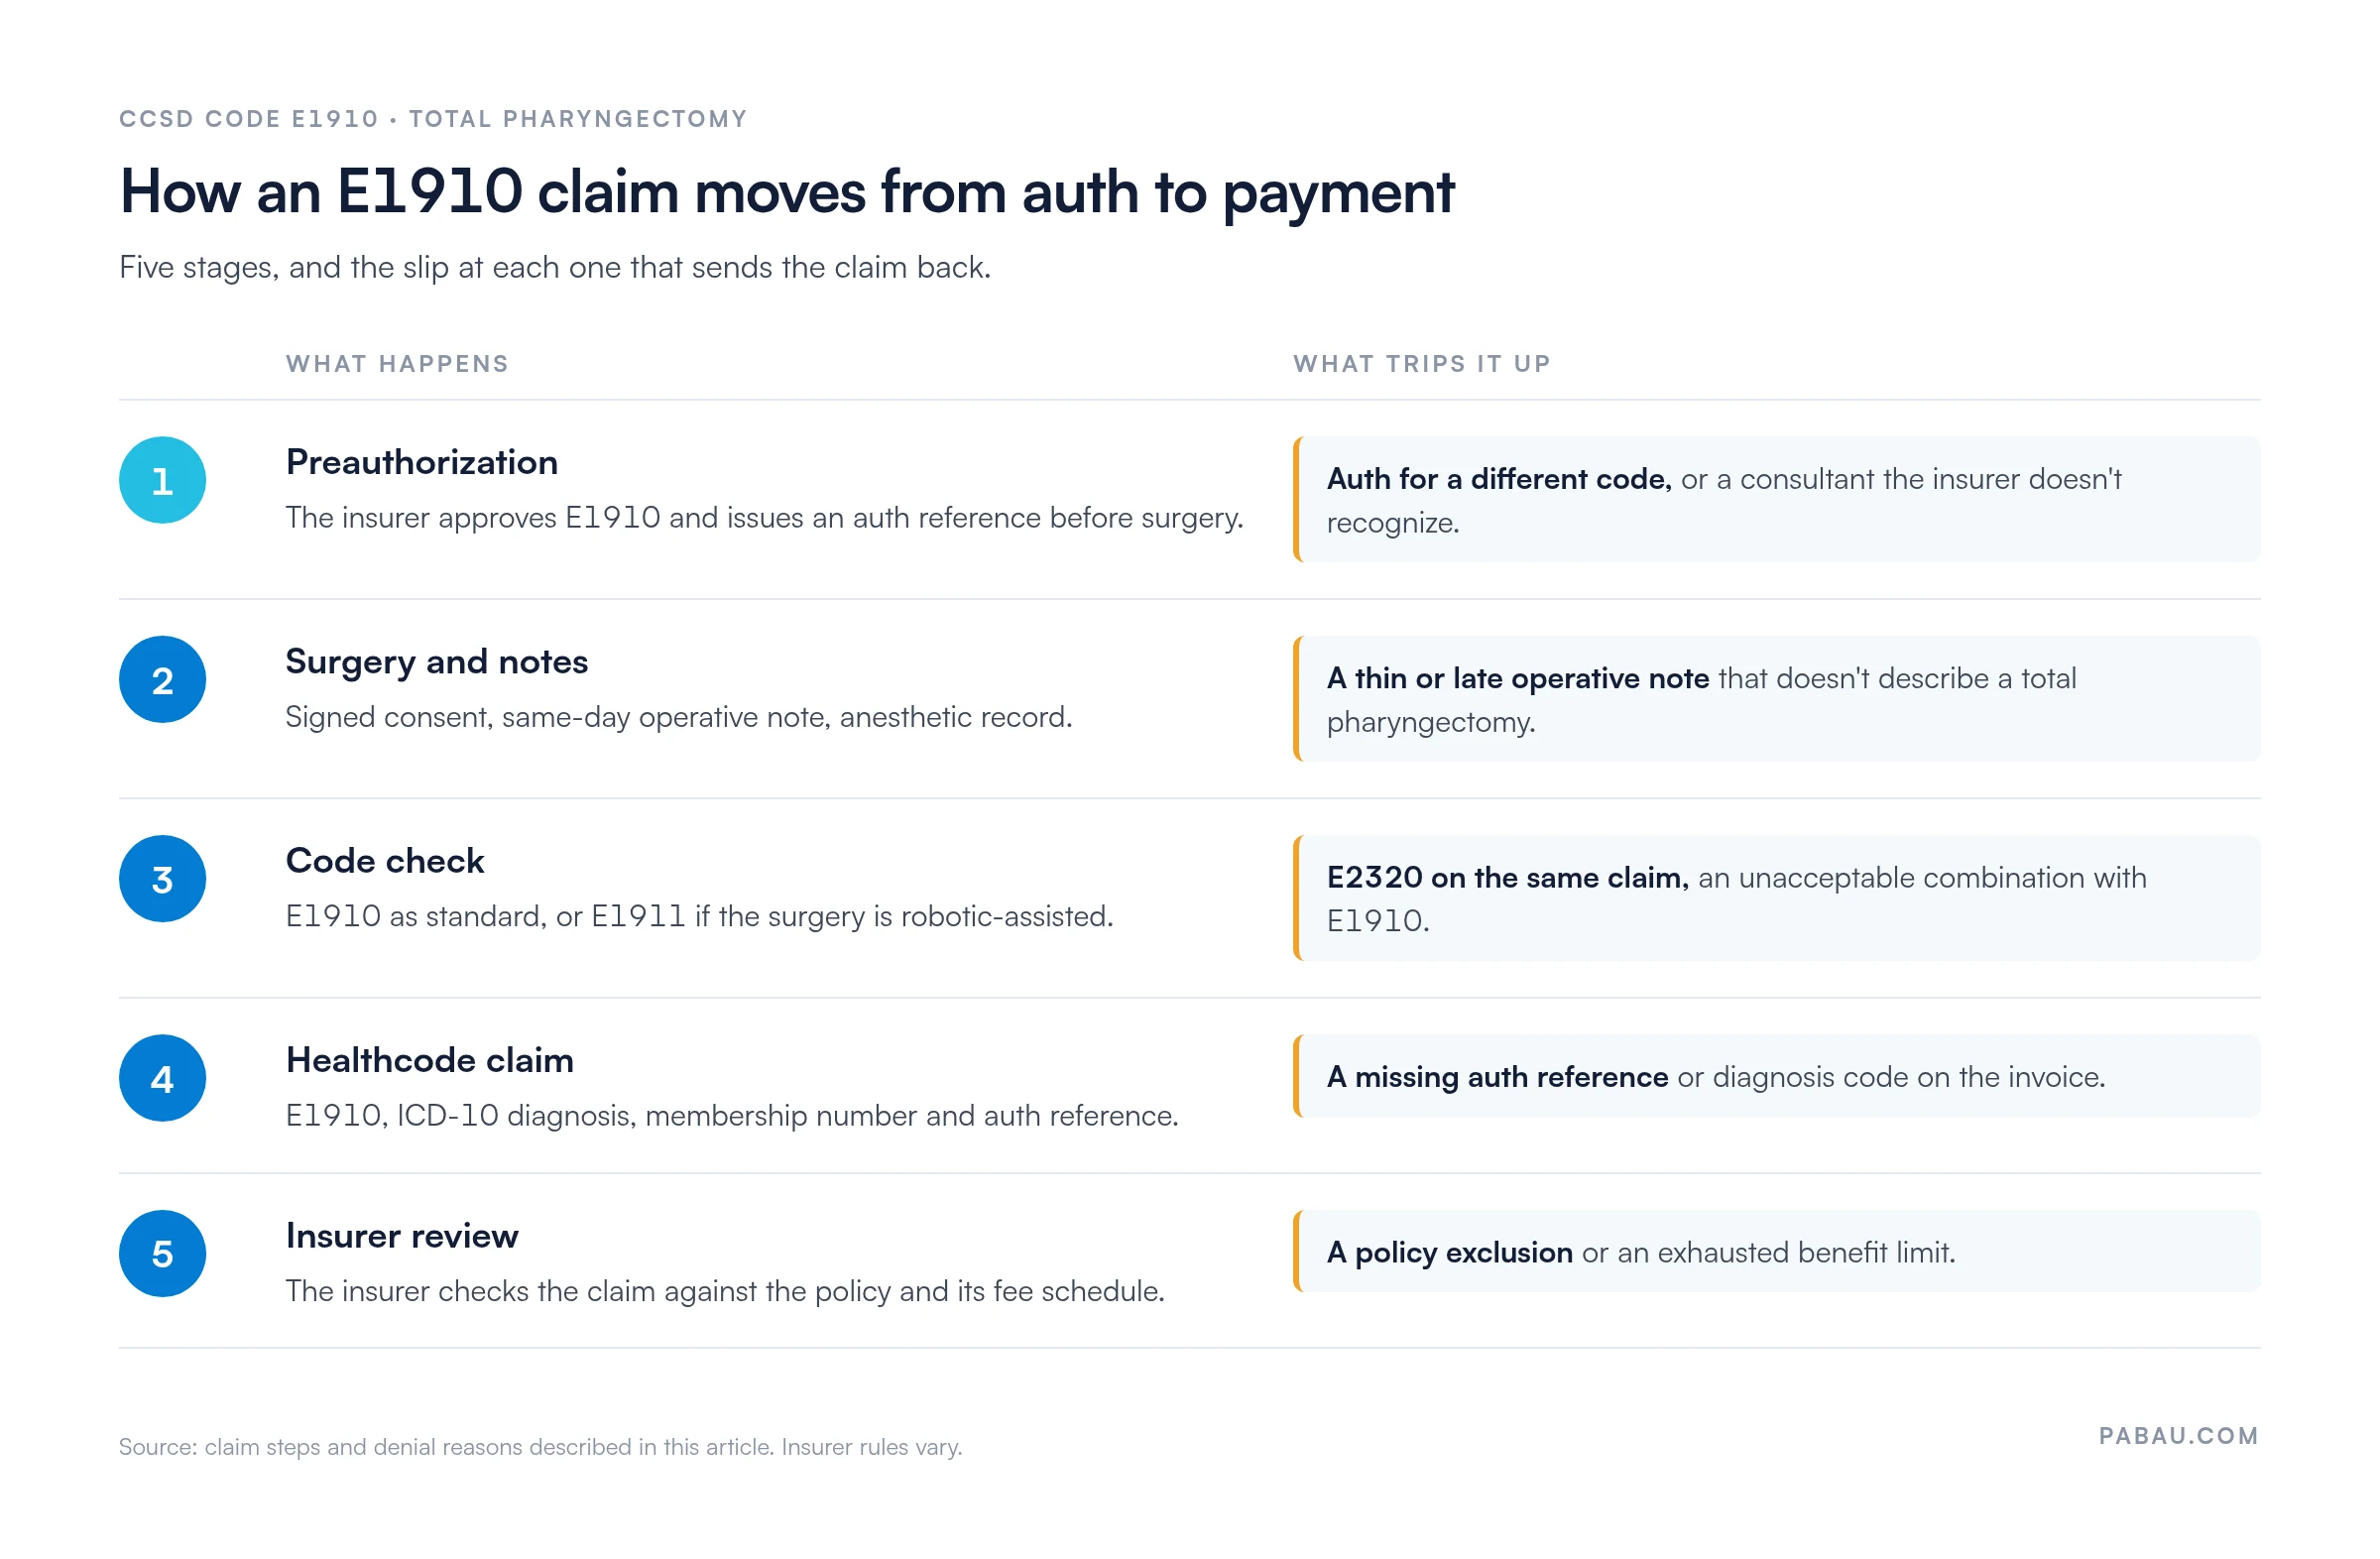Click the 'E2320 on the same claim' callout
Image resolution: width=2380 pixels, height=1559 pixels.
(x=1776, y=898)
